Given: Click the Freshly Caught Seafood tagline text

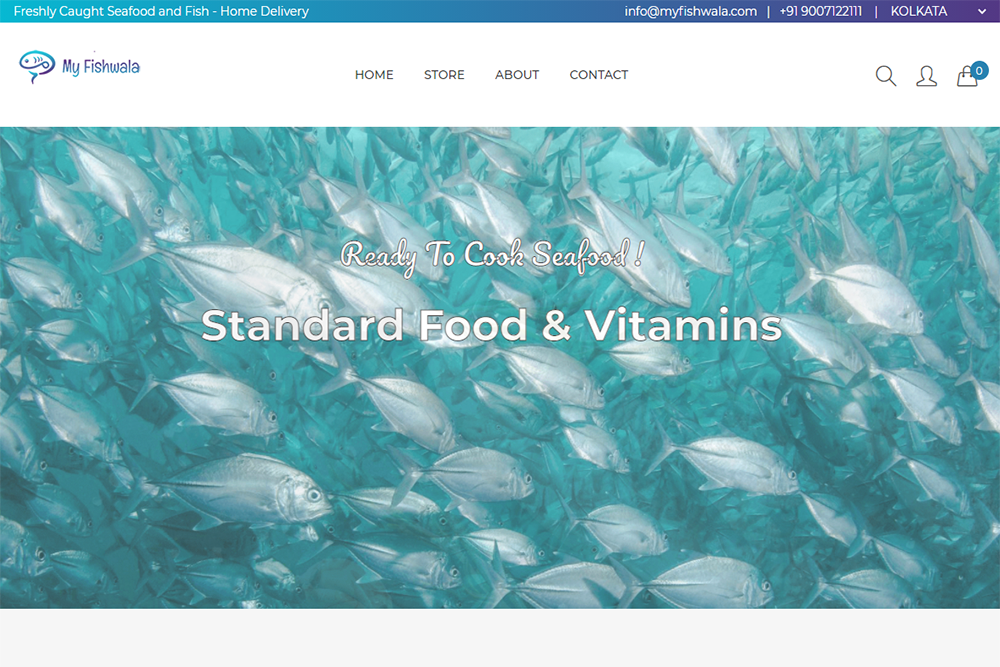Looking at the screenshot, I should coord(161,11).
